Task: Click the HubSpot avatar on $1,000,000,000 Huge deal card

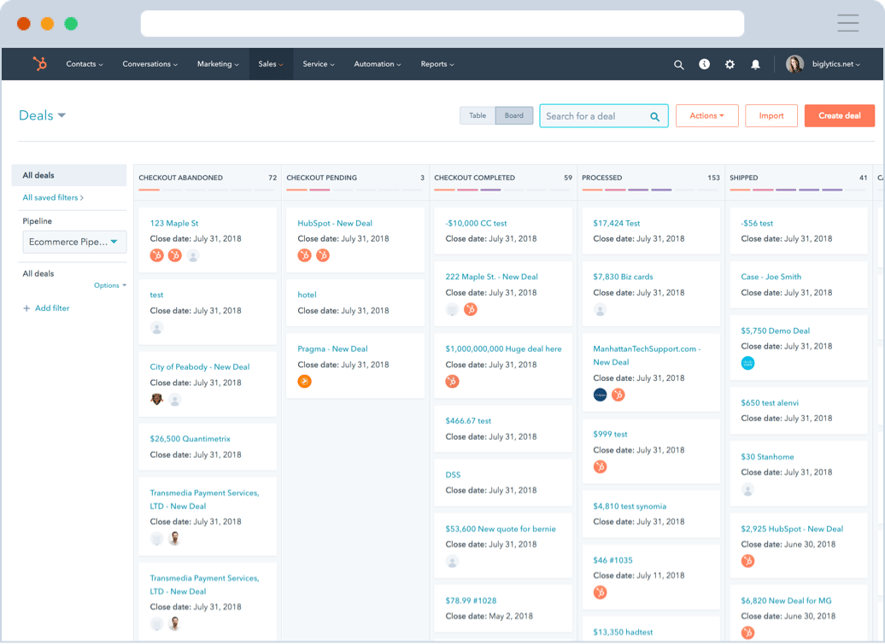Action: click(452, 382)
